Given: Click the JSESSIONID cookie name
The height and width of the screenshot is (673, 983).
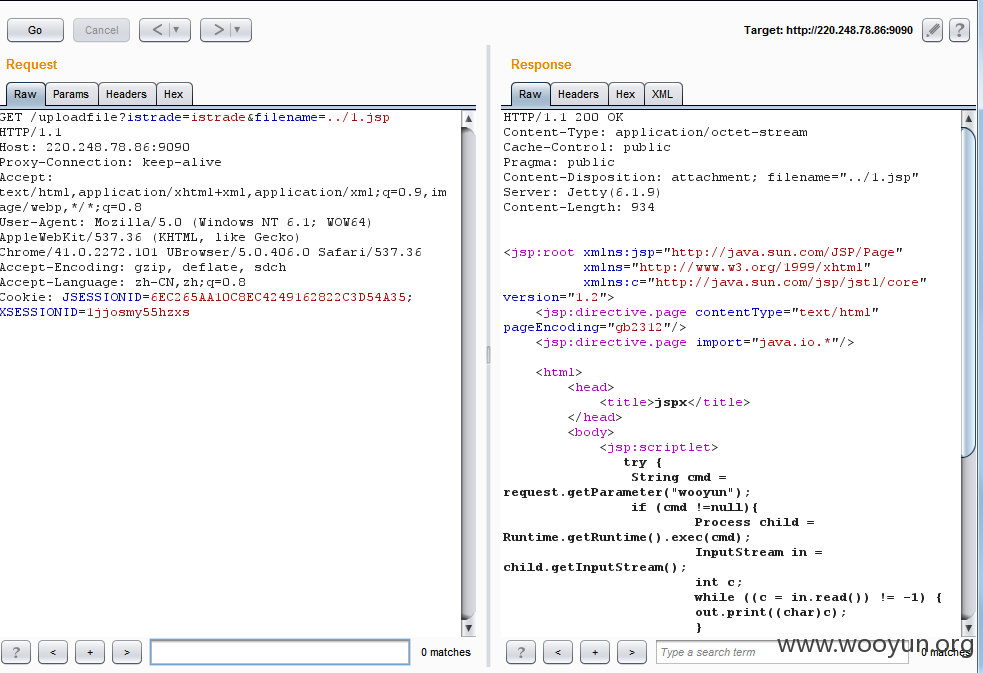Looking at the screenshot, I should click(102, 297).
